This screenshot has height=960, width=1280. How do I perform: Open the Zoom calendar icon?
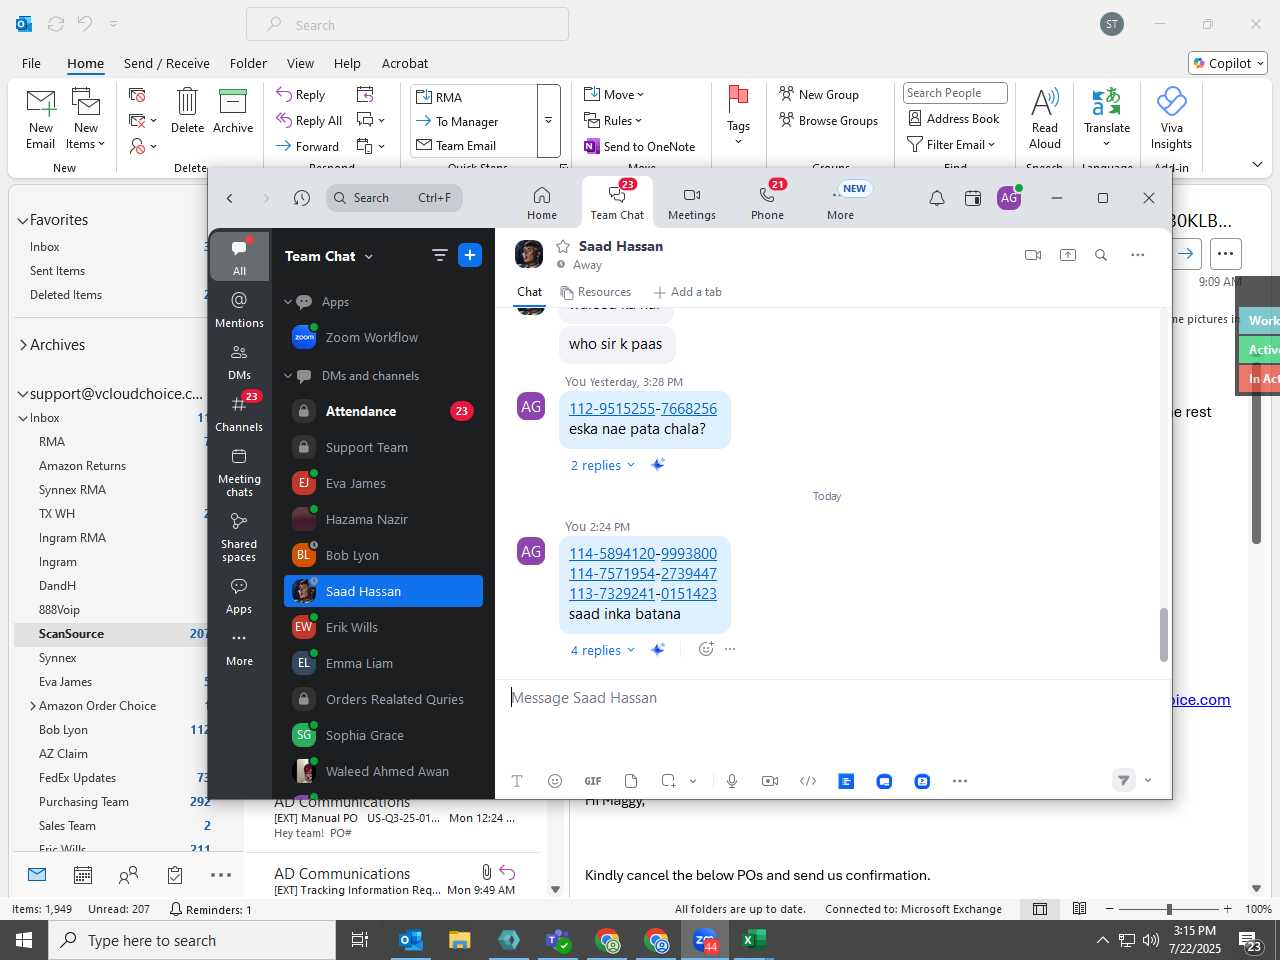click(x=973, y=198)
